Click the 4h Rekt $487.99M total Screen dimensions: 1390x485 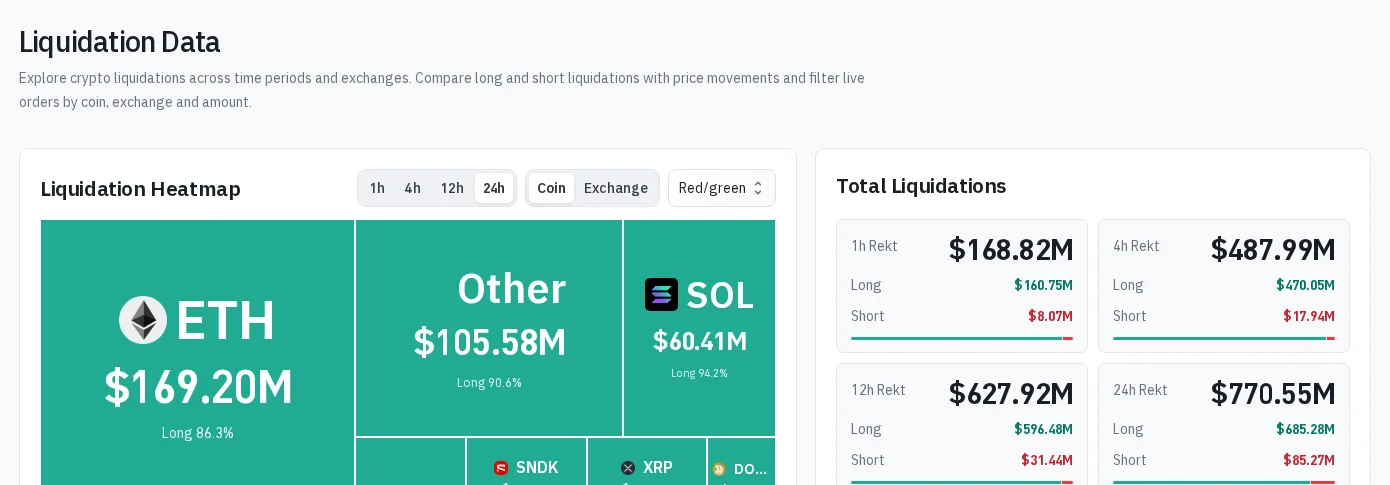(1273, 249)
